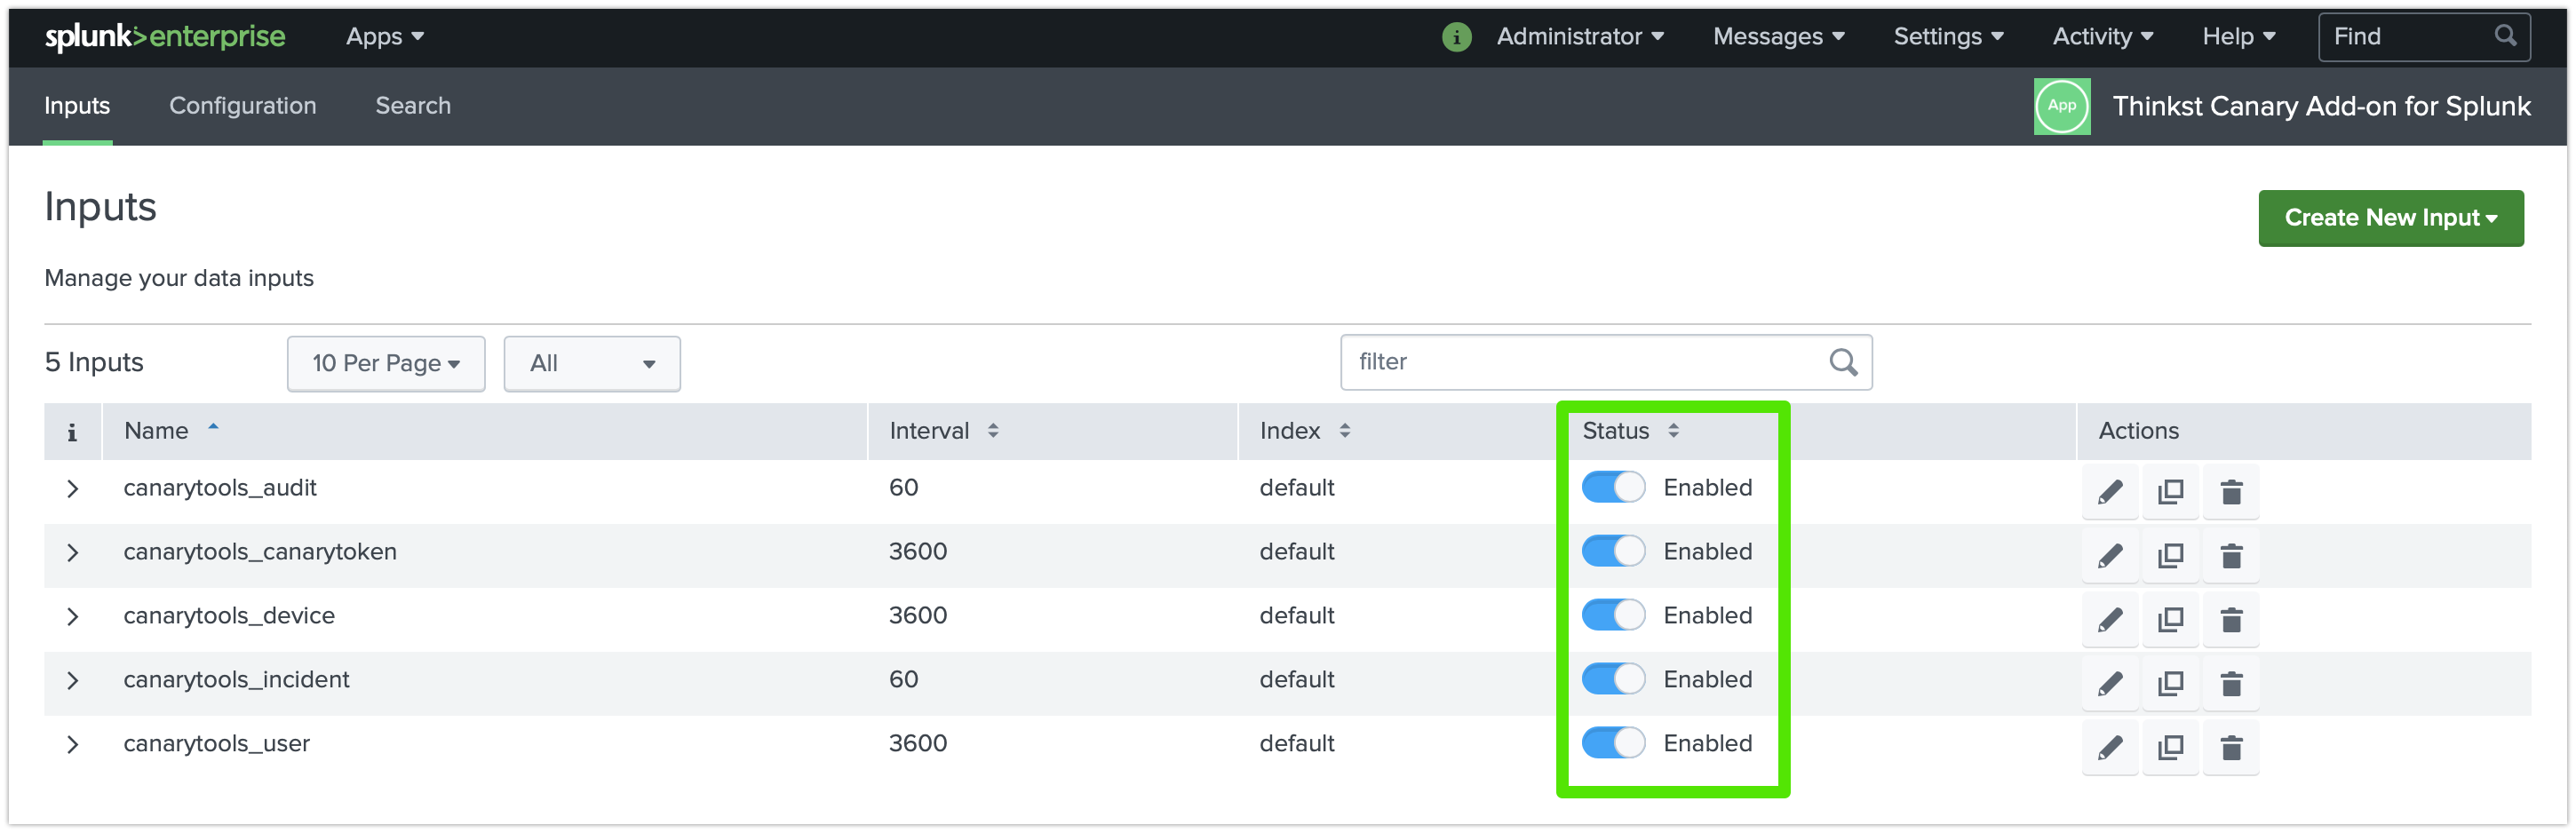Click the canarytools_user name
This screenshot has width=2576, height=833.
pyautogui.click(x=216, y=744)
